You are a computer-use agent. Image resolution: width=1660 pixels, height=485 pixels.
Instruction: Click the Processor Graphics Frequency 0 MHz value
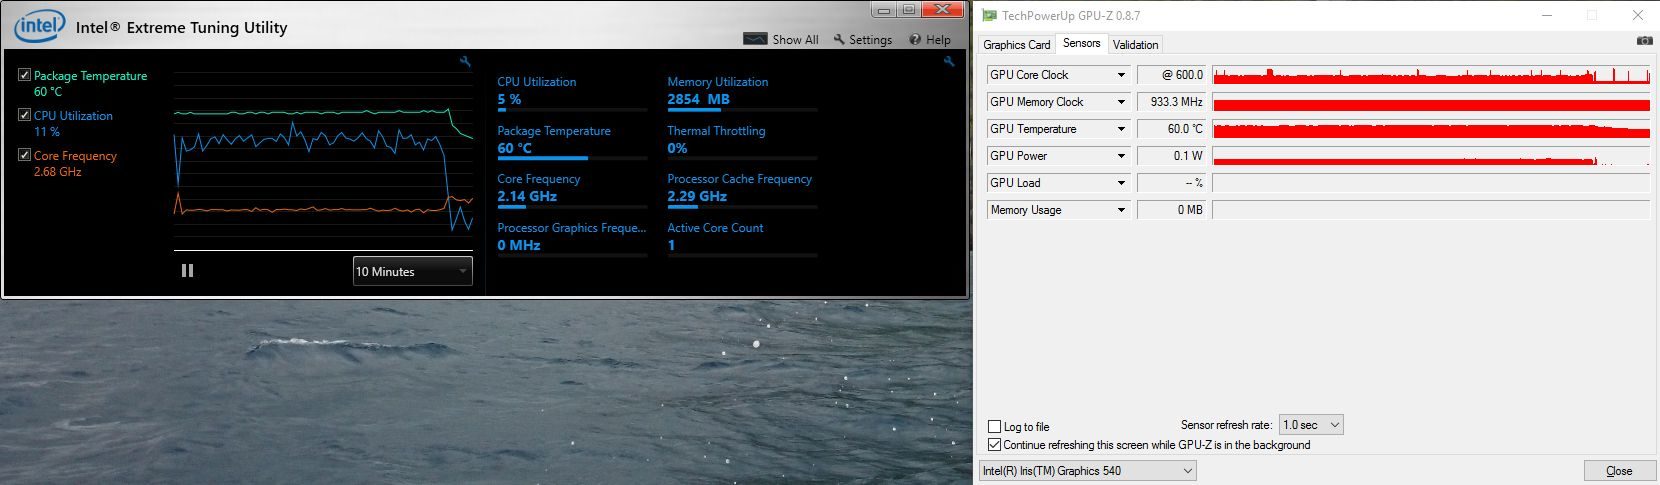coord(519,245)
